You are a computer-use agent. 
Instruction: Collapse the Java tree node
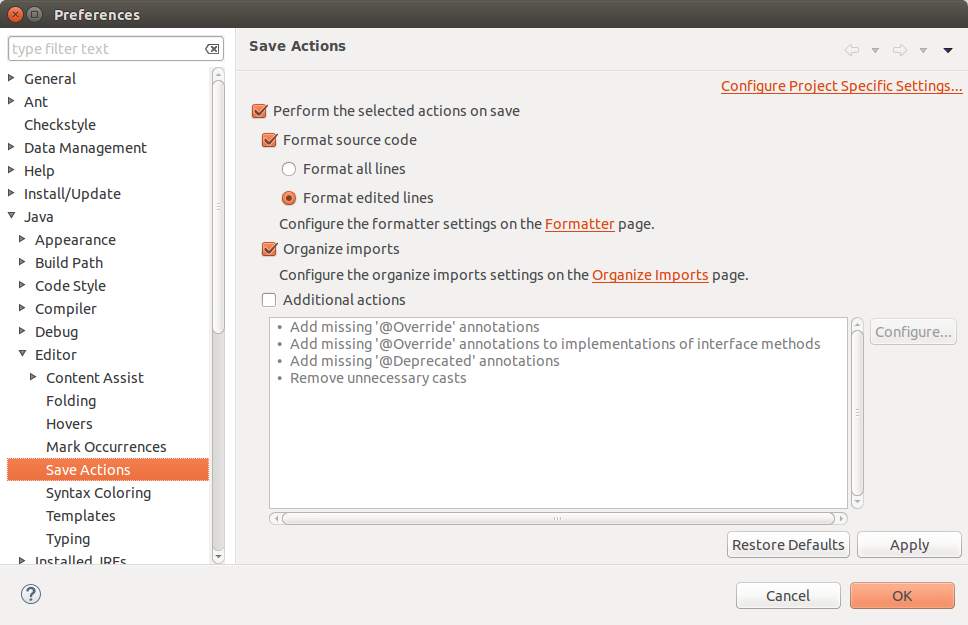click(12, 216)
